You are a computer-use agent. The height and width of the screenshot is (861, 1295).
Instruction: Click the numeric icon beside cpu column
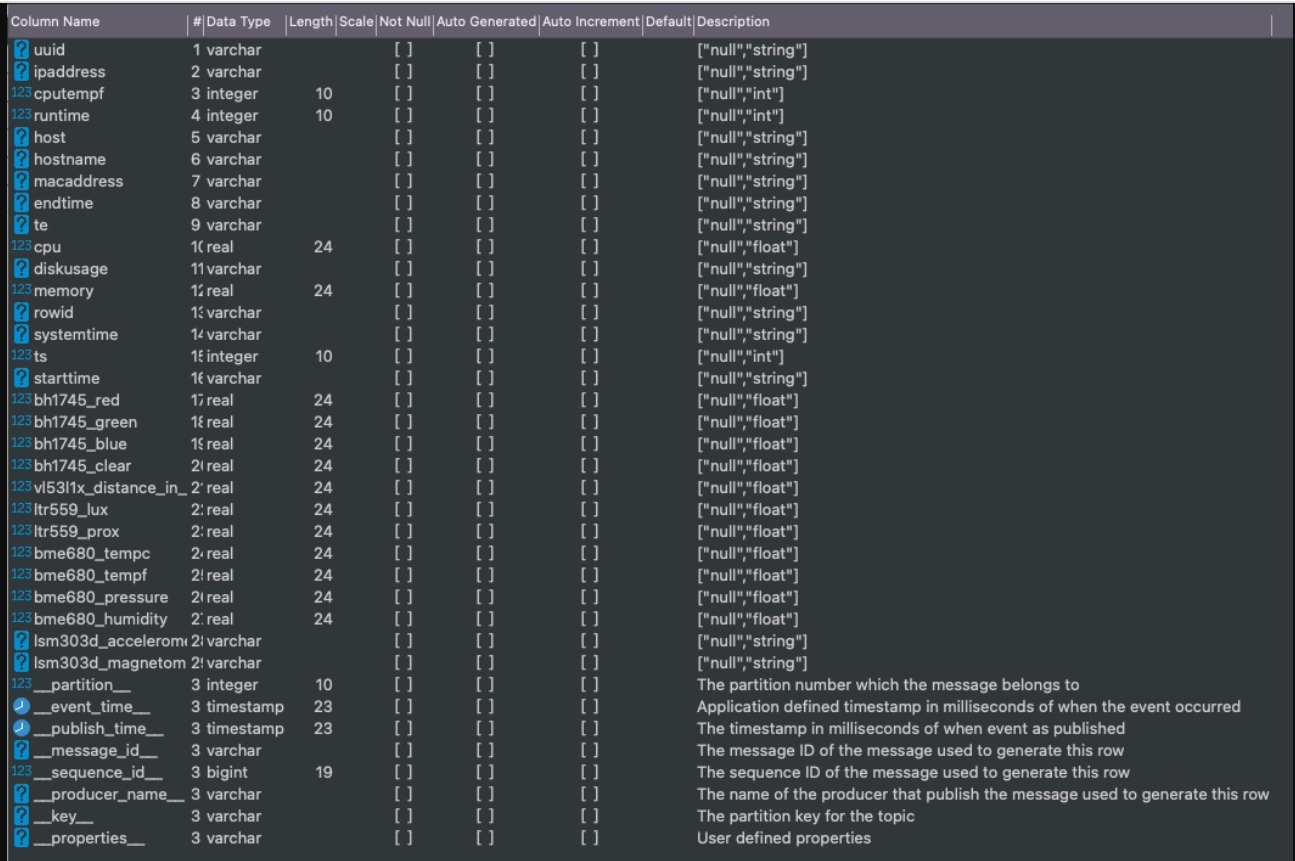point(21,247)
